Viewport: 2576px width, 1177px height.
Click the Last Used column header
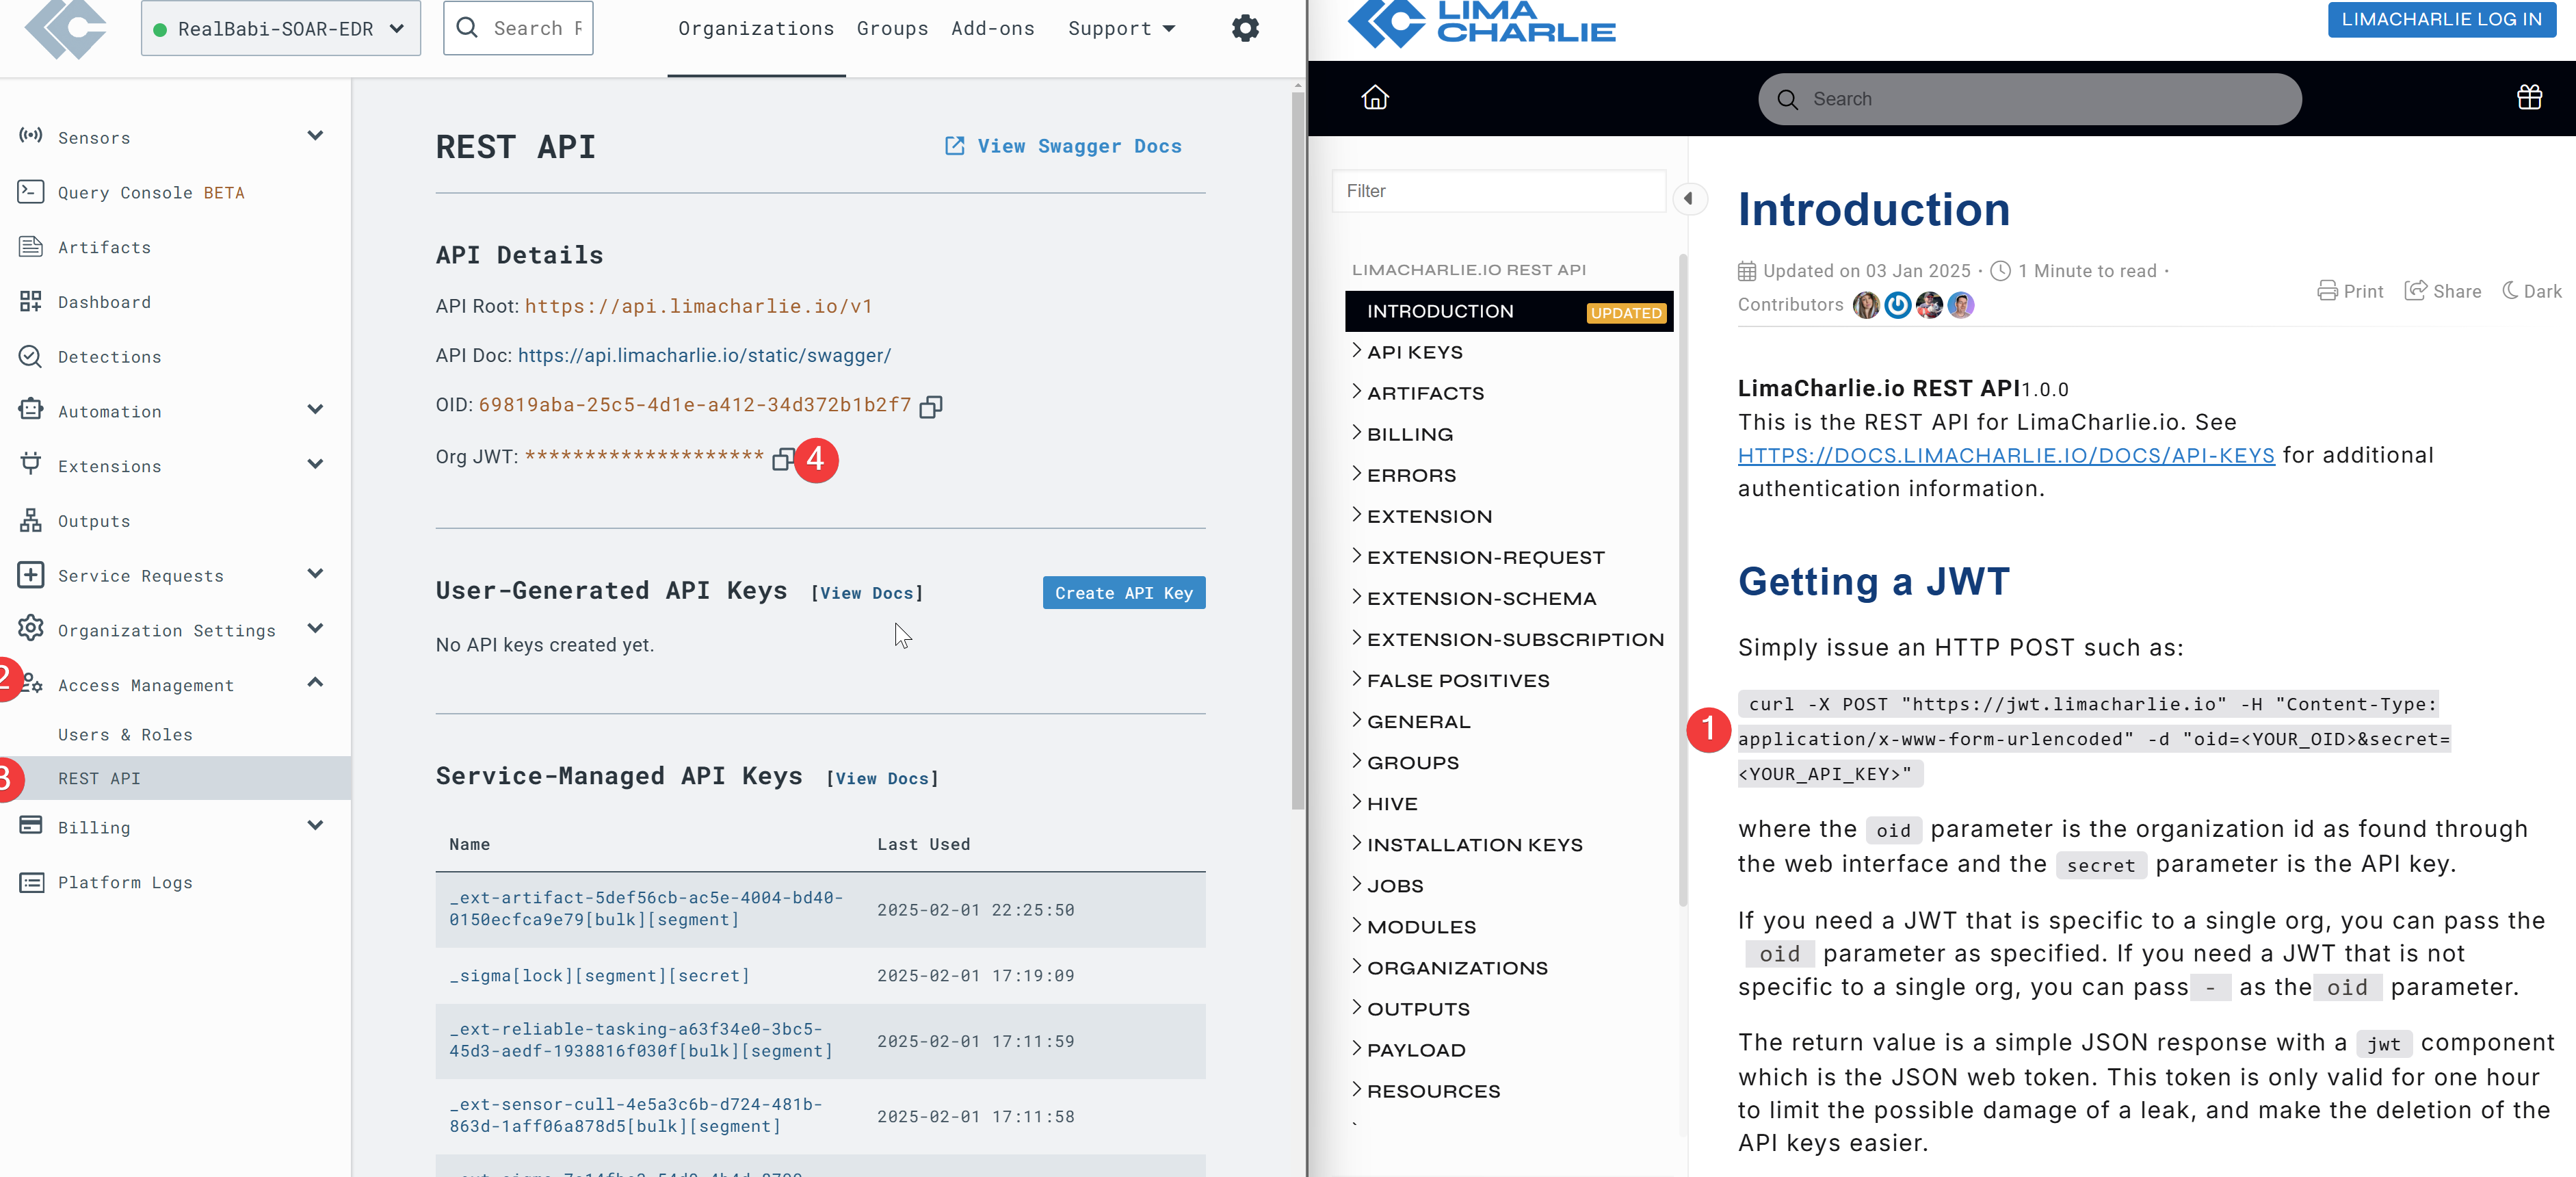click(x=923, y=844)
